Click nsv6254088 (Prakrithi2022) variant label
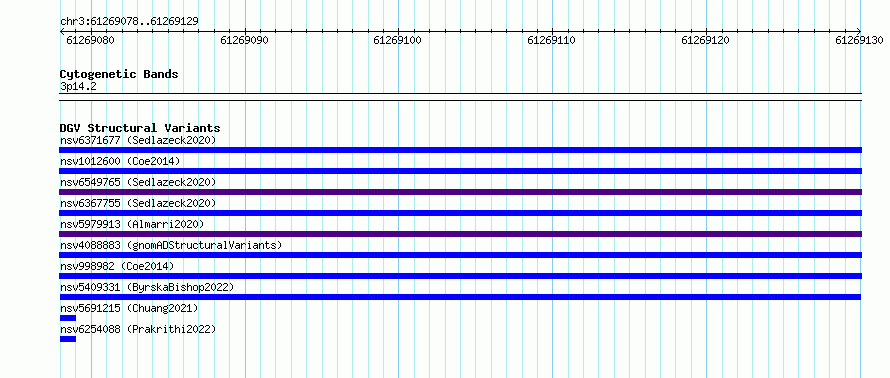This screenshot has height=378, width=890. pos(138,329)
